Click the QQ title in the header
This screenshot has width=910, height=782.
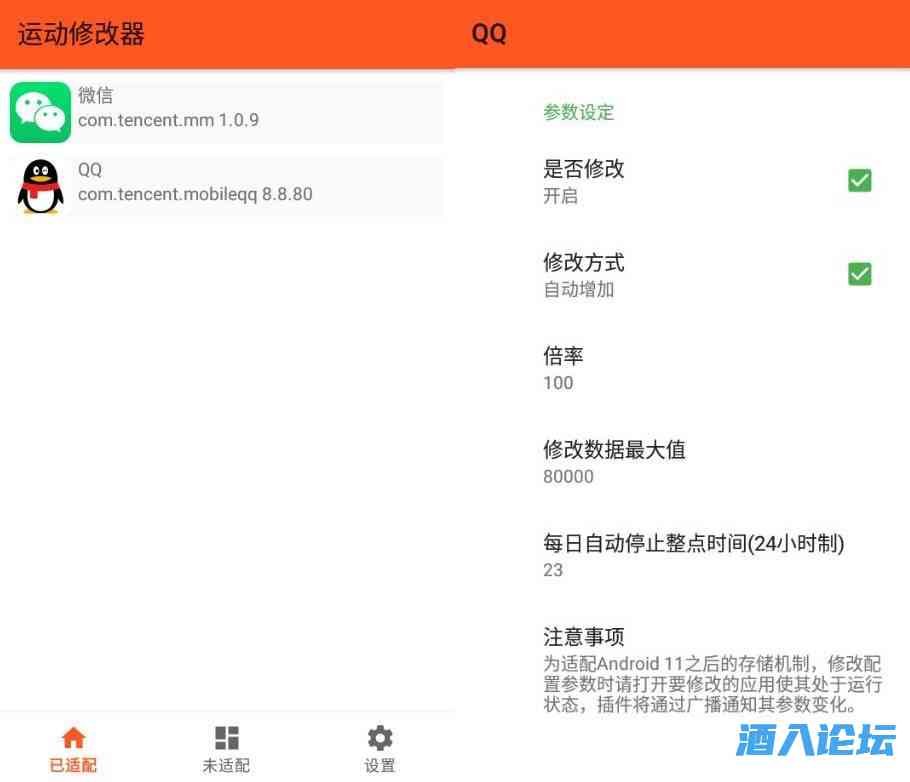pyautogui.click(x=489, y=34)
